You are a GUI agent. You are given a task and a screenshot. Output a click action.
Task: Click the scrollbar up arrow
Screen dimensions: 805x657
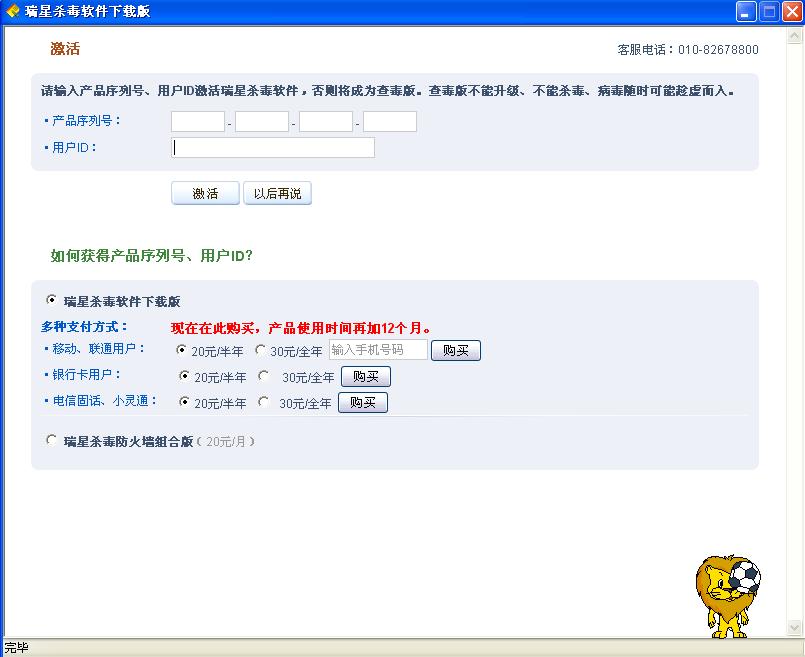[794, 35]
